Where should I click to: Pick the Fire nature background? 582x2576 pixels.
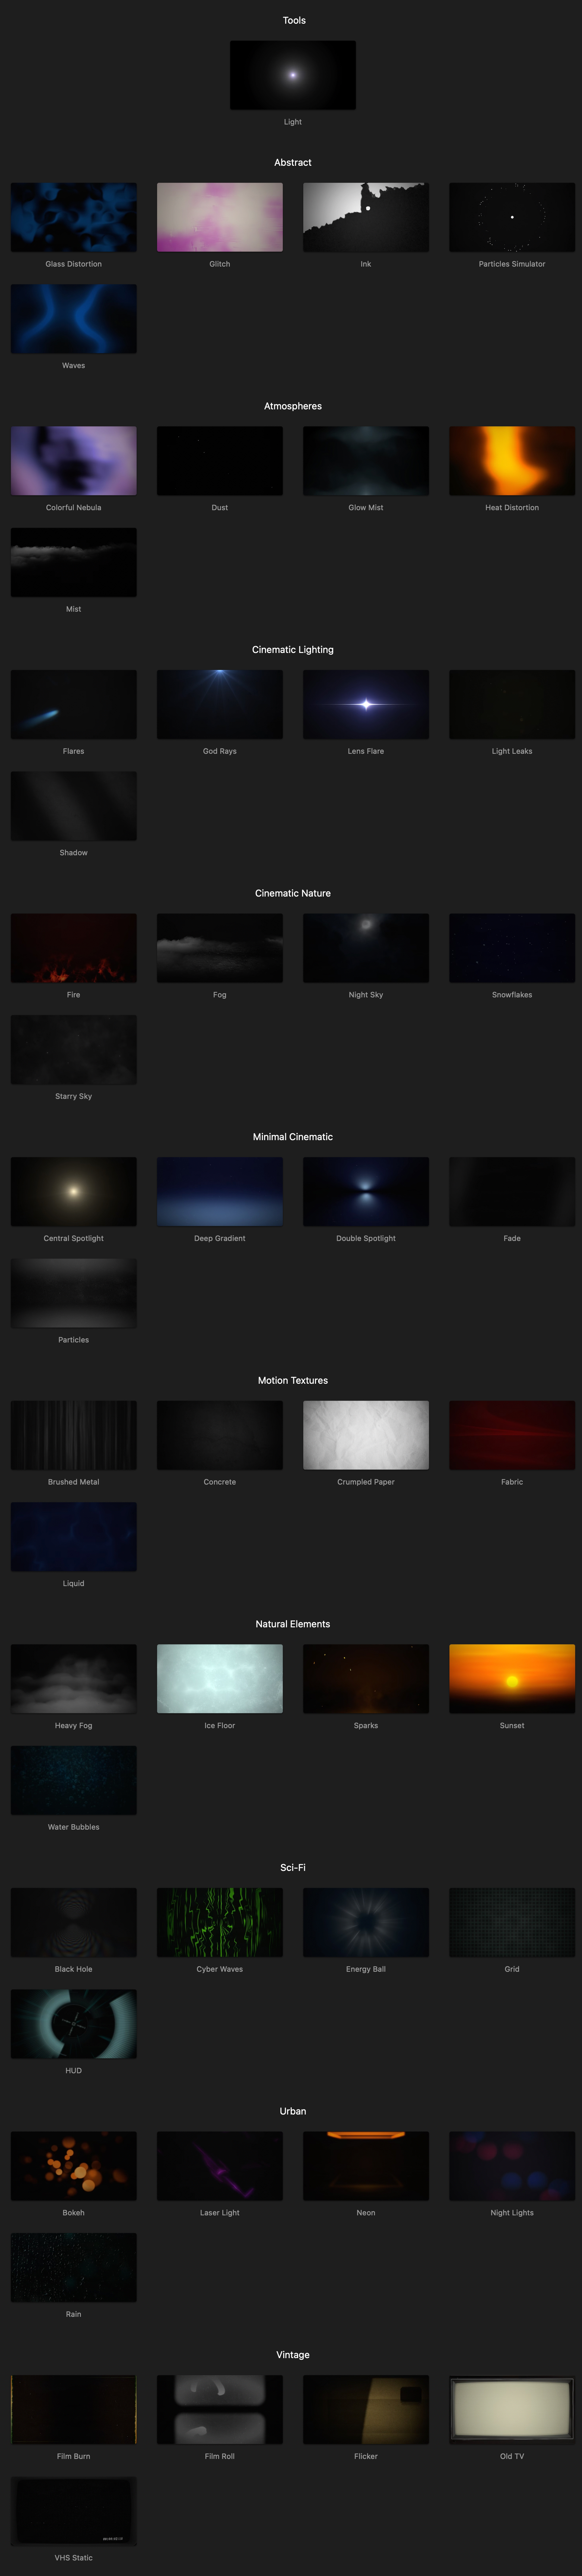point(74,948)
